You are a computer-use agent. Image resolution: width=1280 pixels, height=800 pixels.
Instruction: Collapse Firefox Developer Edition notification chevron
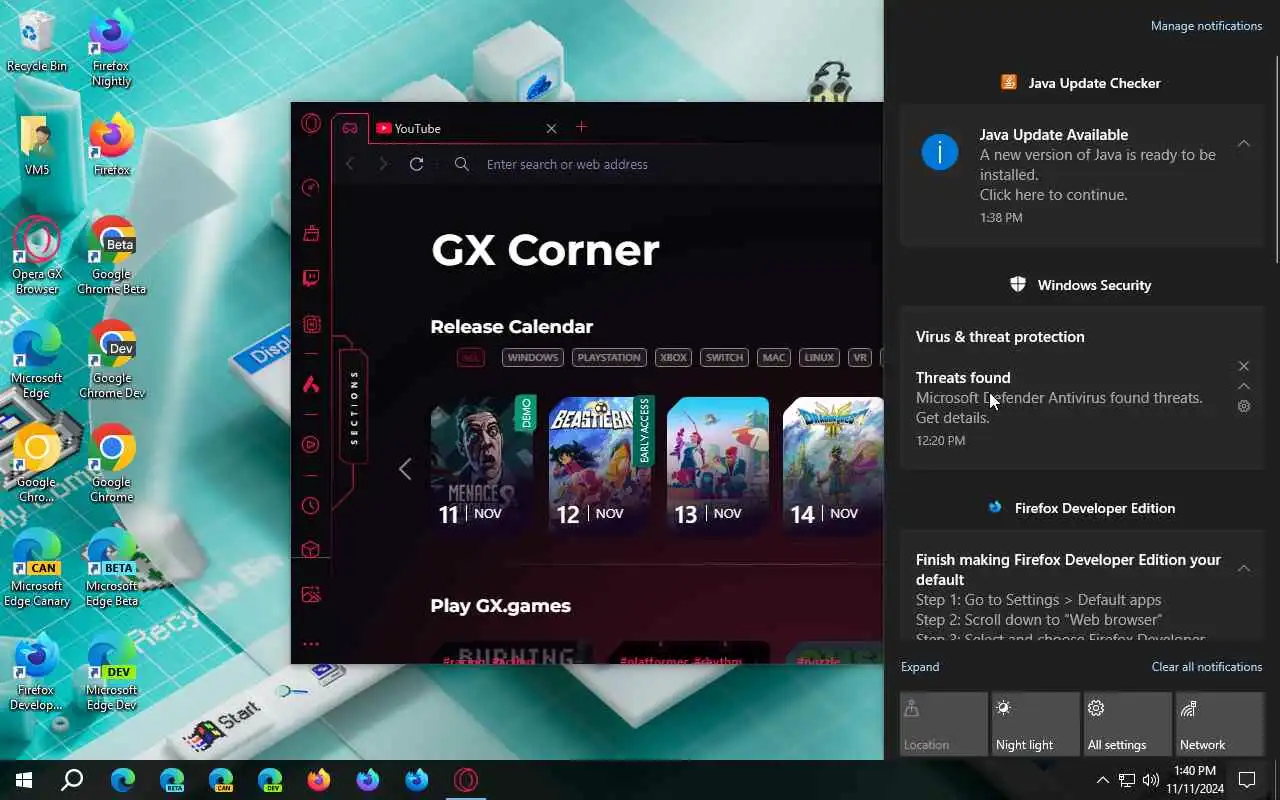point(1244,568)
